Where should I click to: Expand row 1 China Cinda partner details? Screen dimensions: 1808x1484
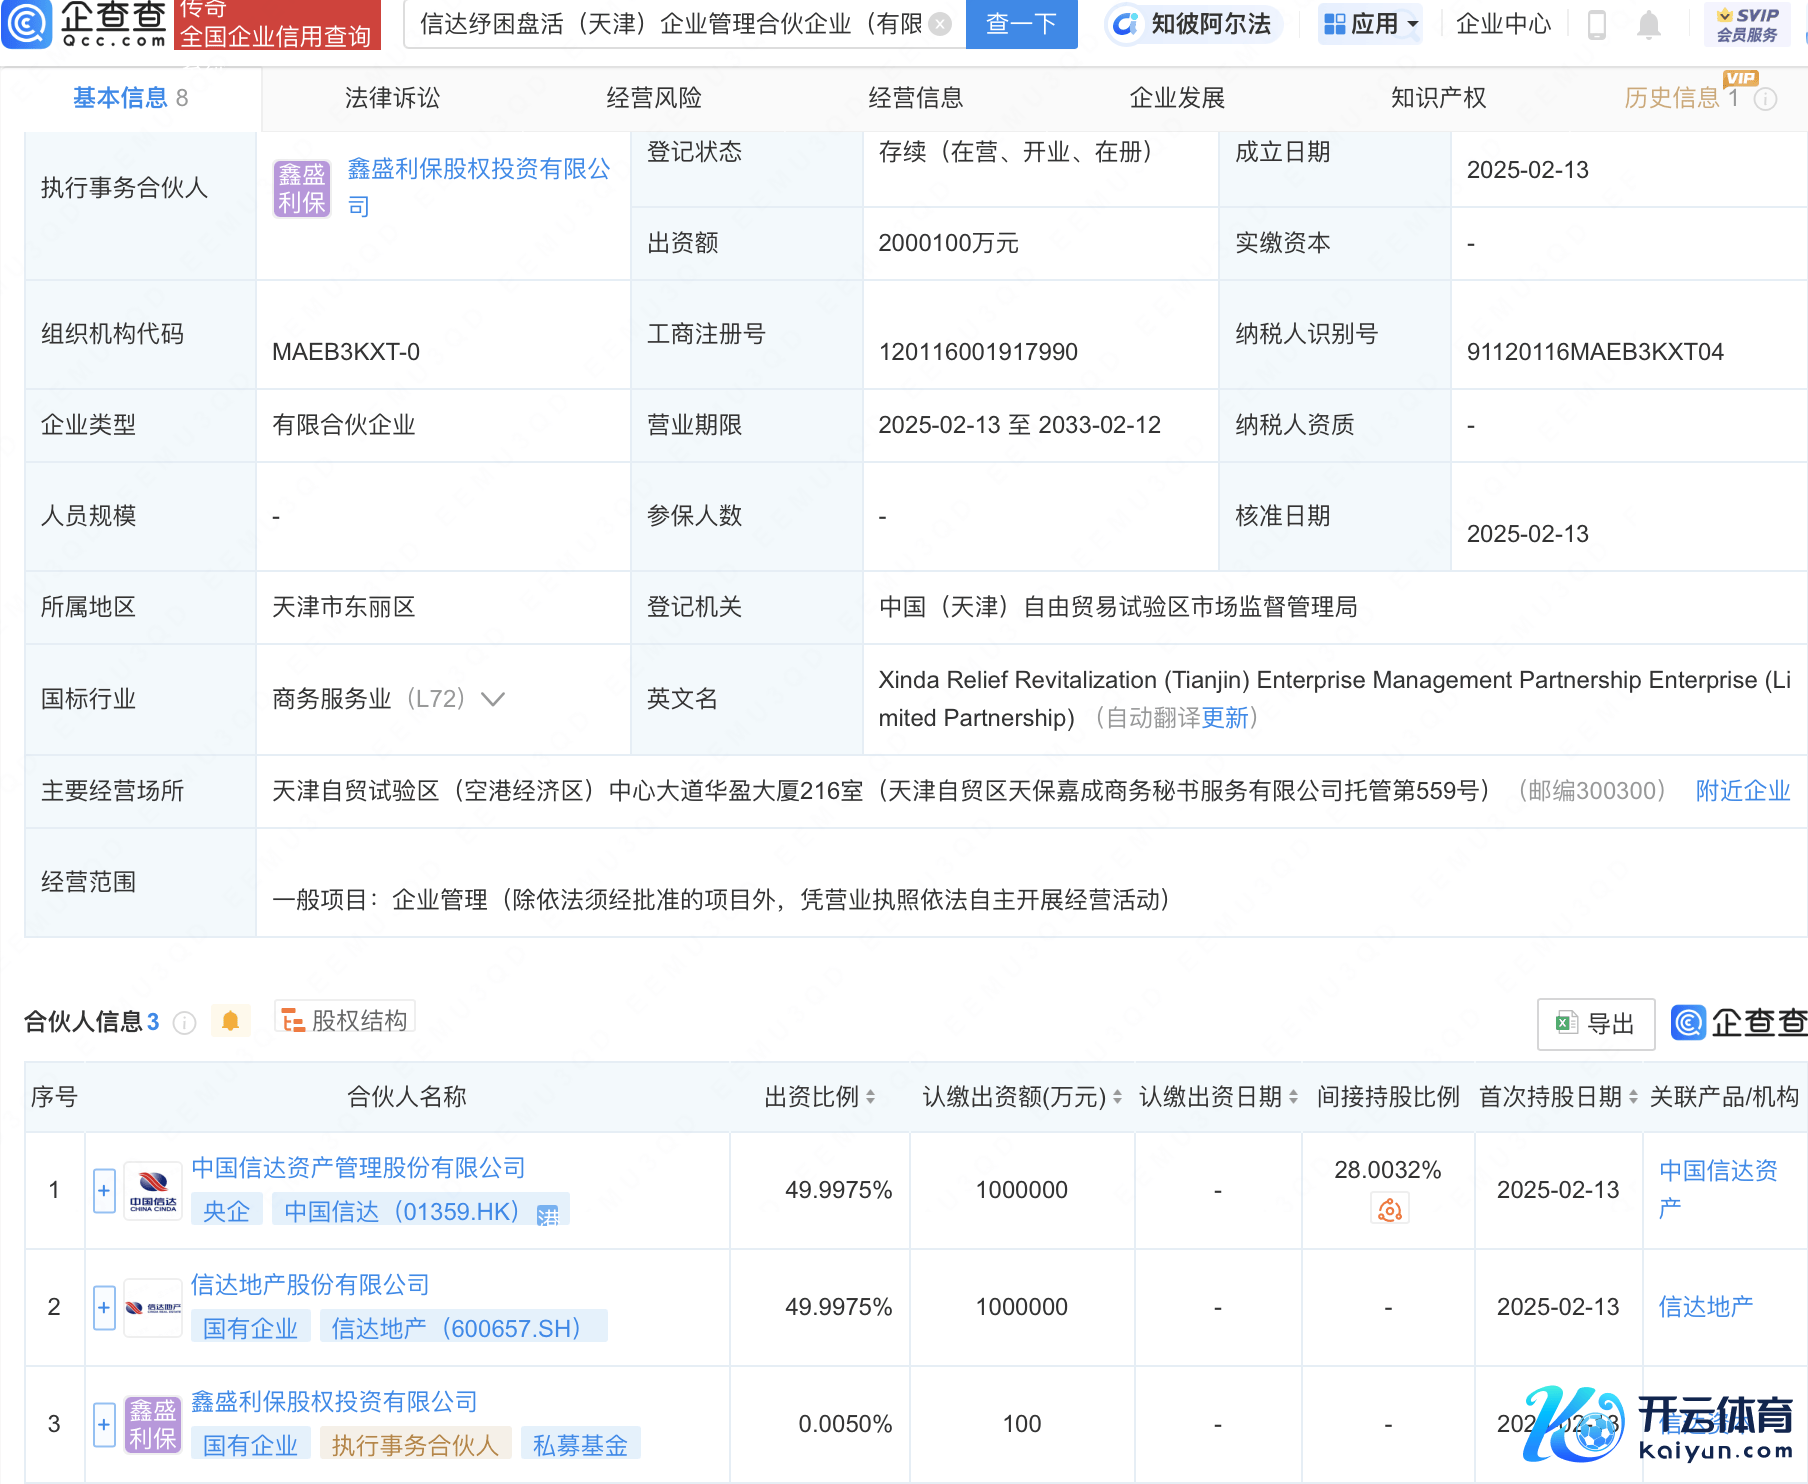(x=104, y=1190)
